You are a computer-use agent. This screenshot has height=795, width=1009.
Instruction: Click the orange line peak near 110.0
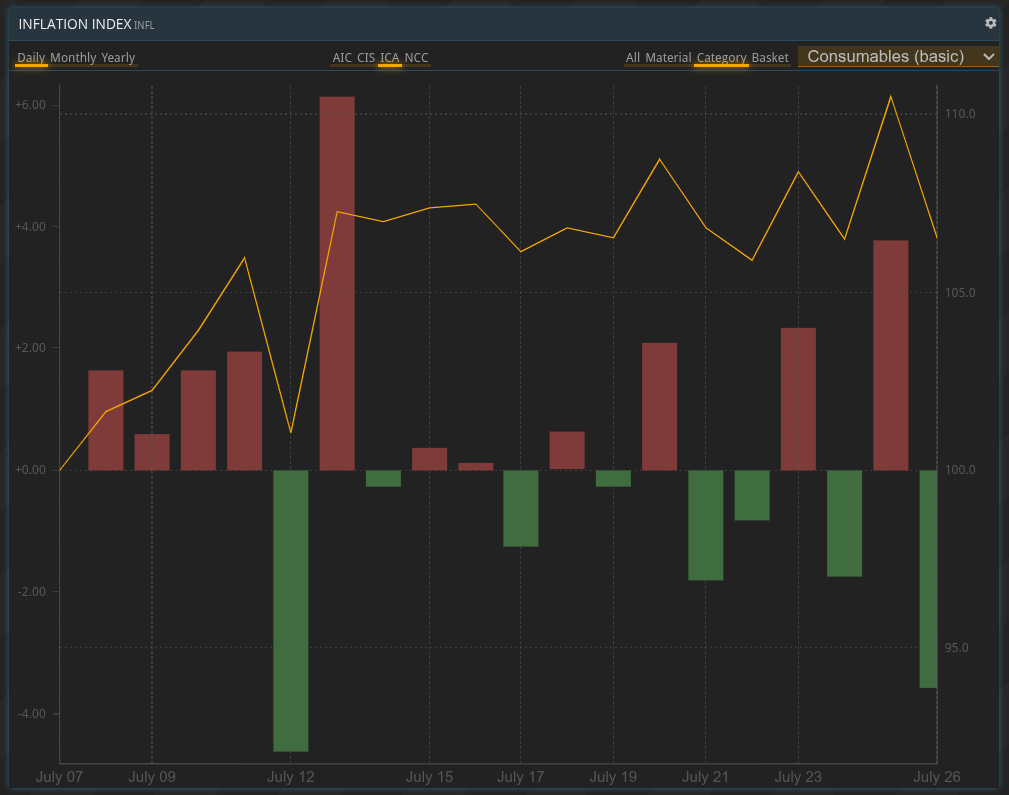[891, 97]
